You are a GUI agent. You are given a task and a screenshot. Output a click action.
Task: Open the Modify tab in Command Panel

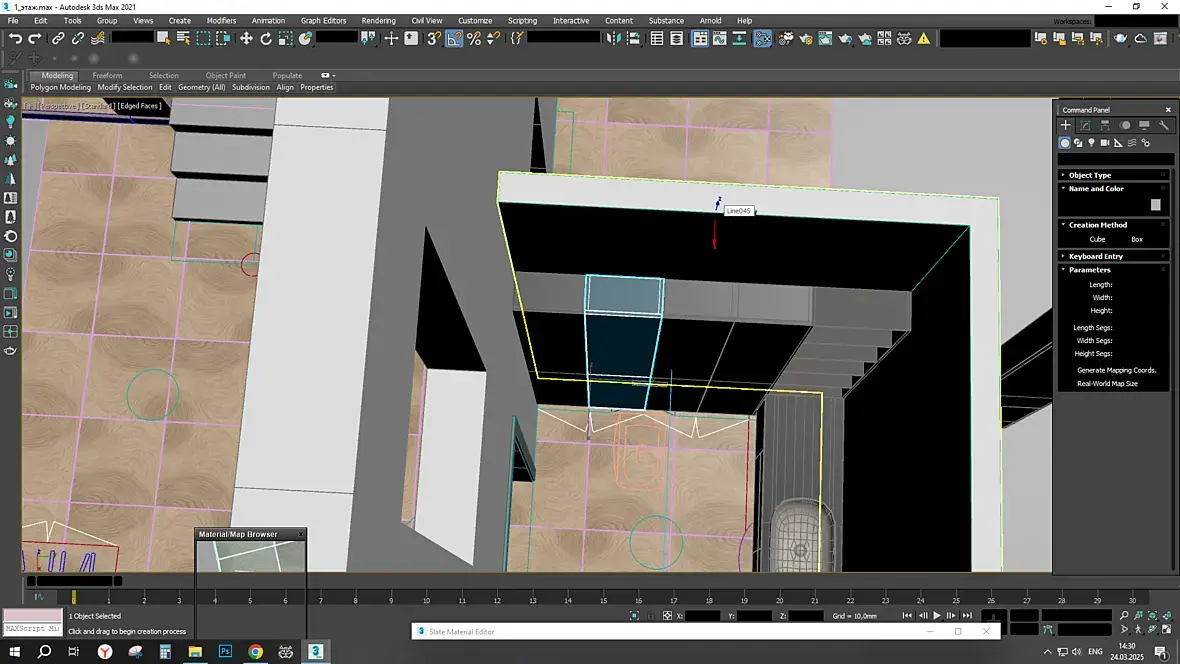tap(1085, 125)
